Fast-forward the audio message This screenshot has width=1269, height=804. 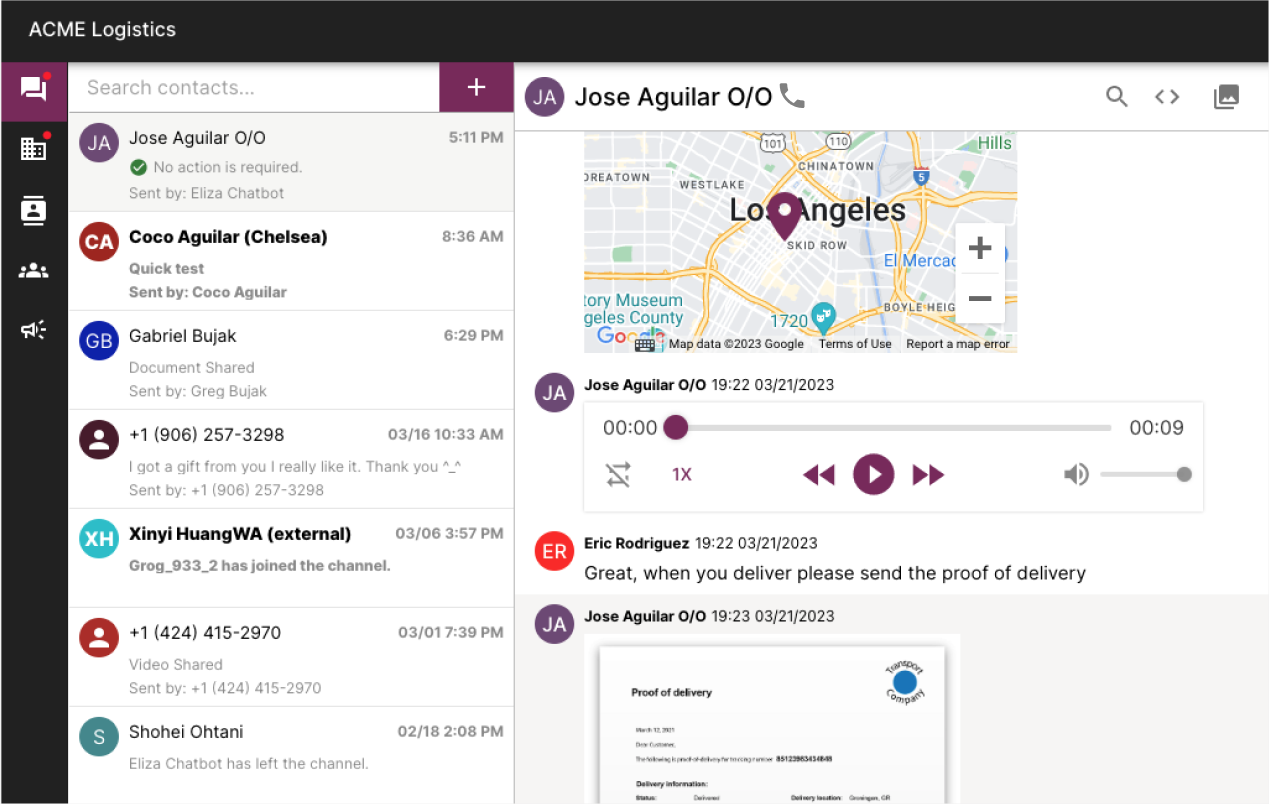click(x=928, y=475)
